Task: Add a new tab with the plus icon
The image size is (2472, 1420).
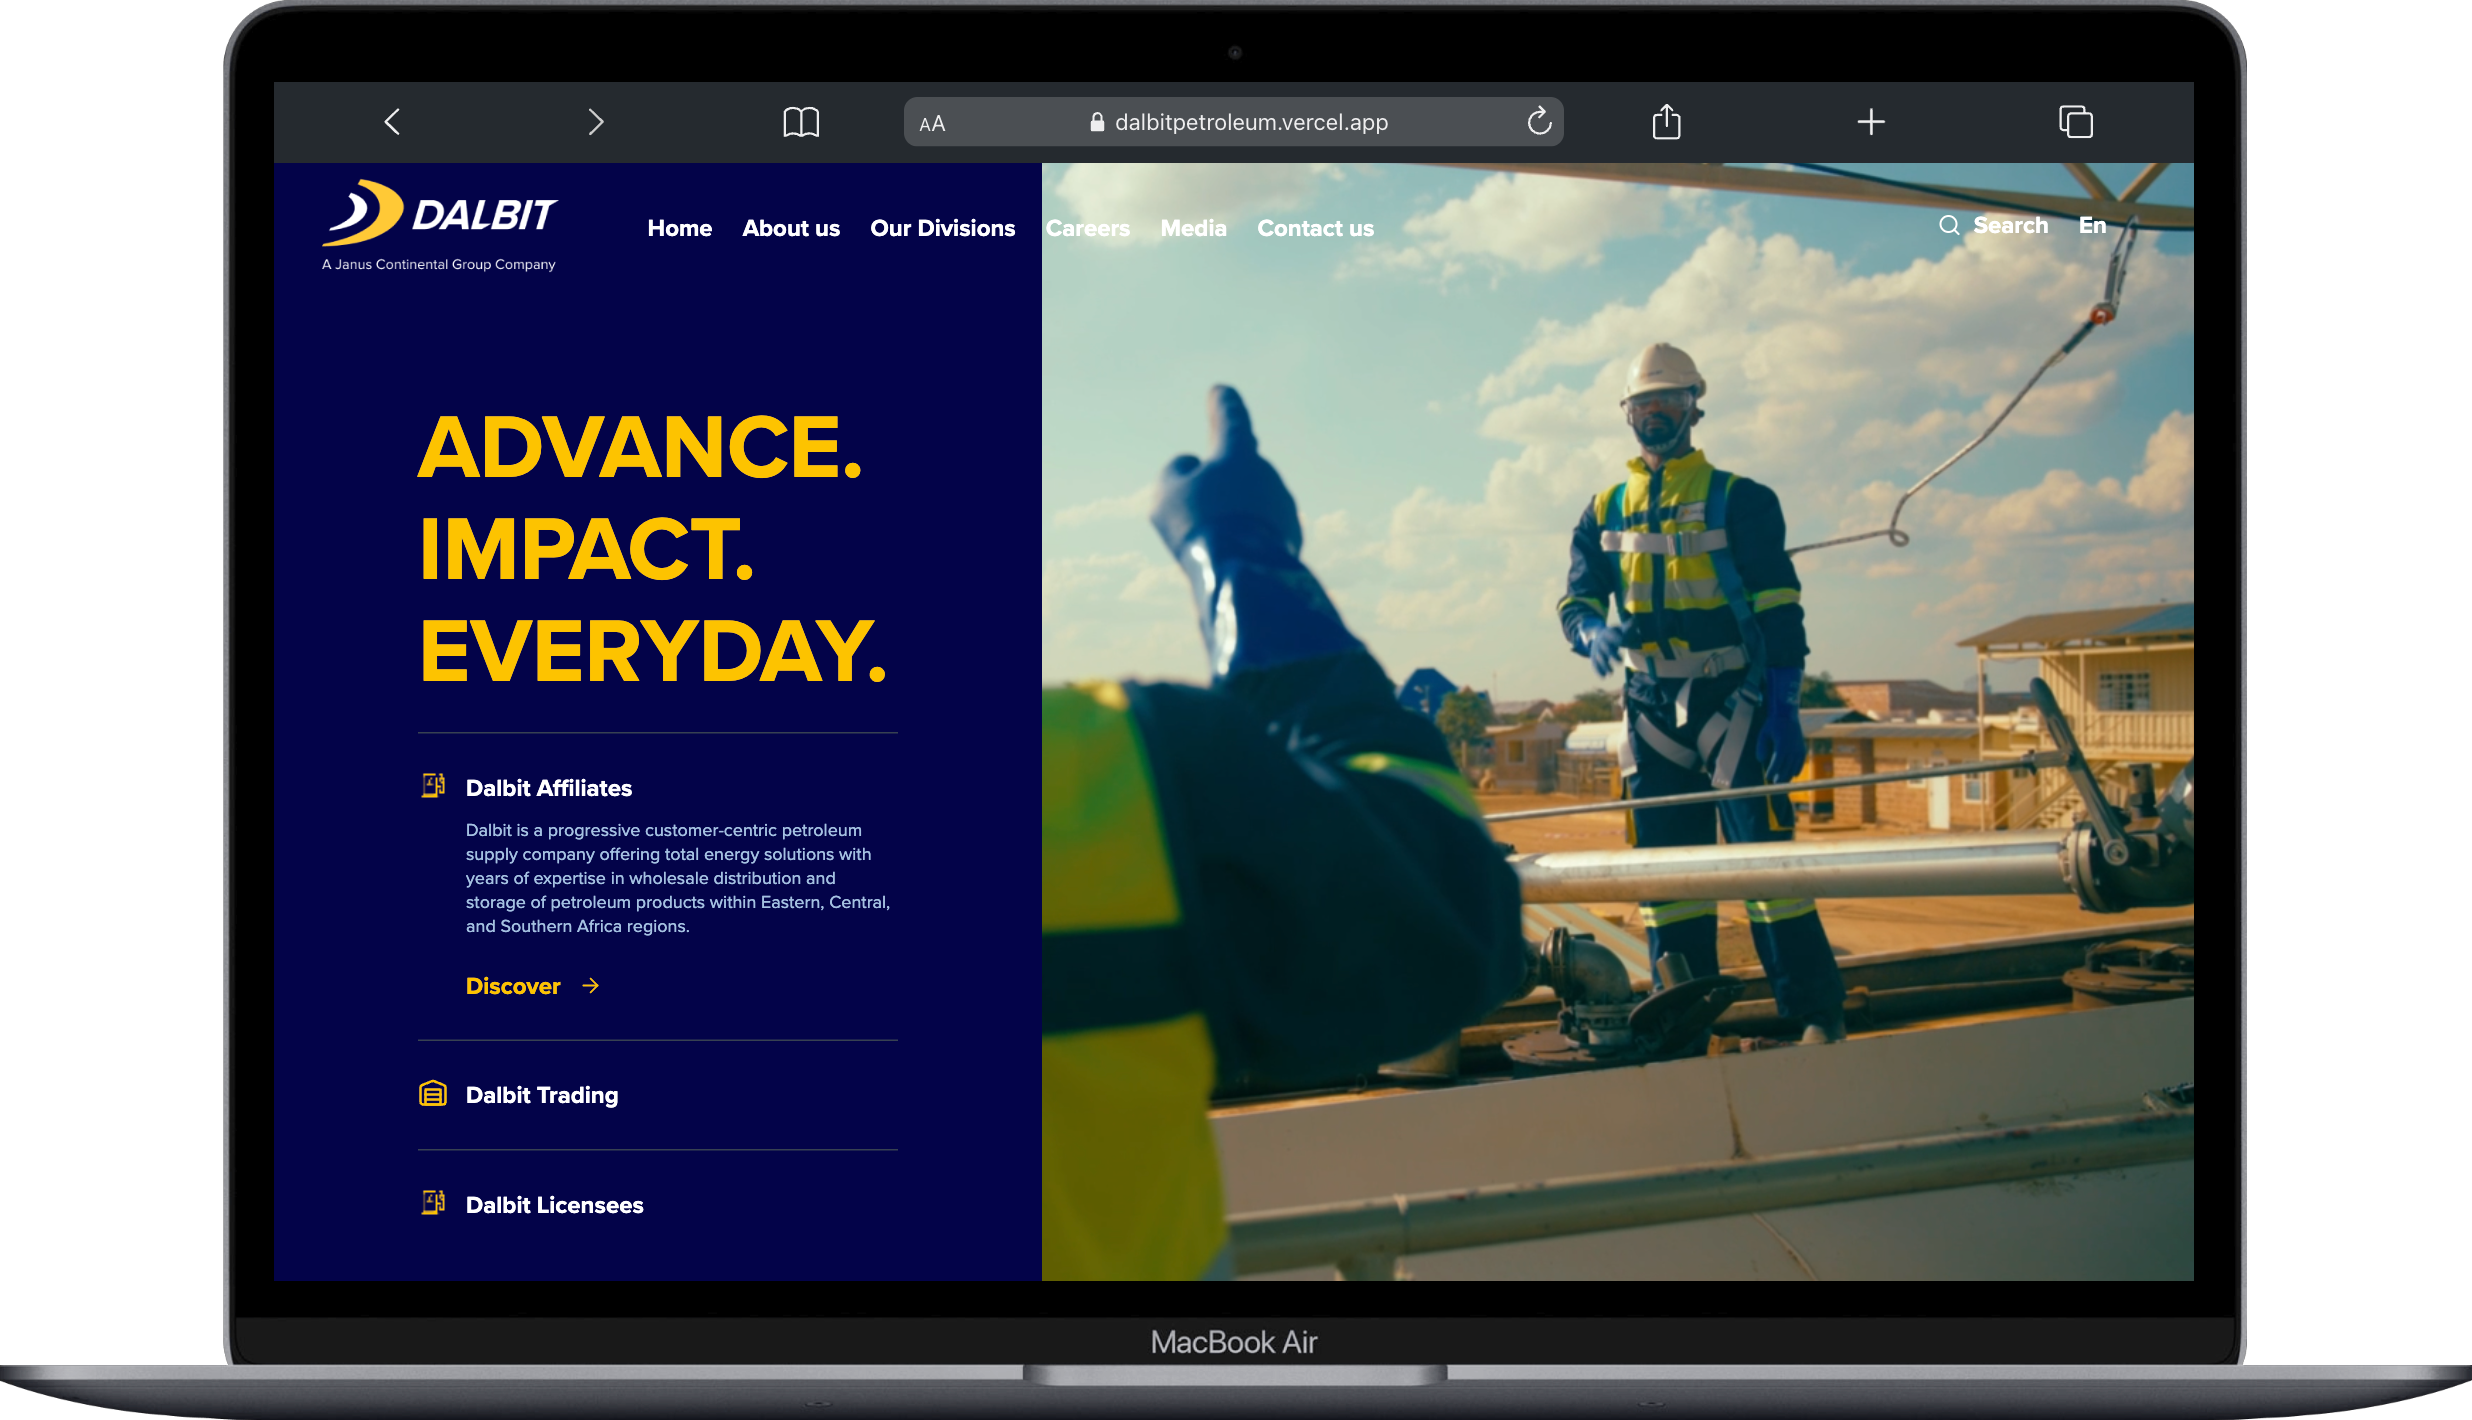Action: (1871, 122)
